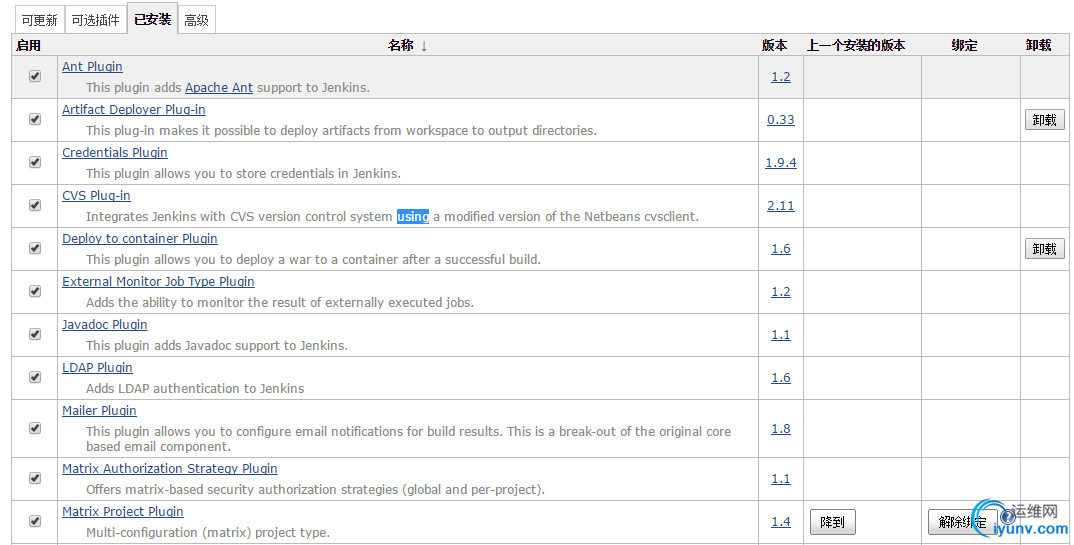Screen dimensions: 1074x545
Task: Open the Apache Ant link
Action: [218, 88]
